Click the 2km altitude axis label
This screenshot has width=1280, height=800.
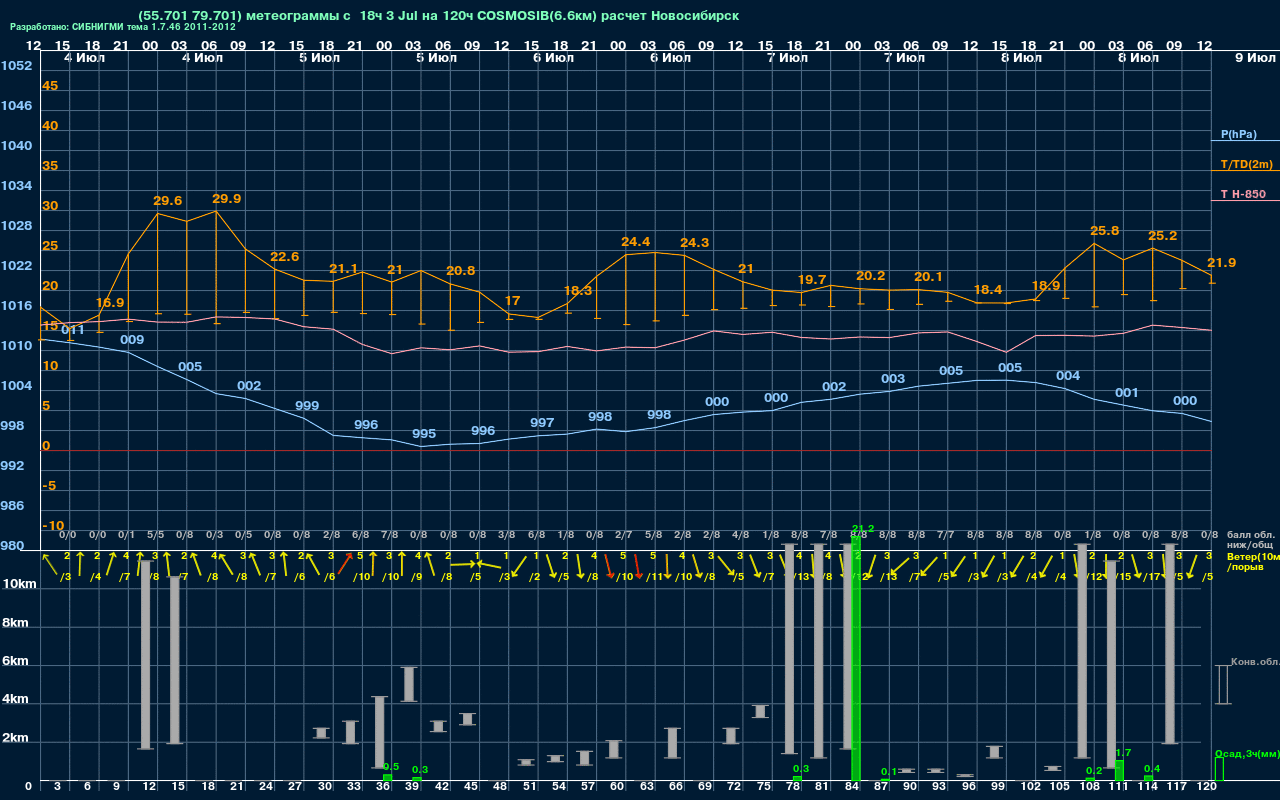[17, 740]
